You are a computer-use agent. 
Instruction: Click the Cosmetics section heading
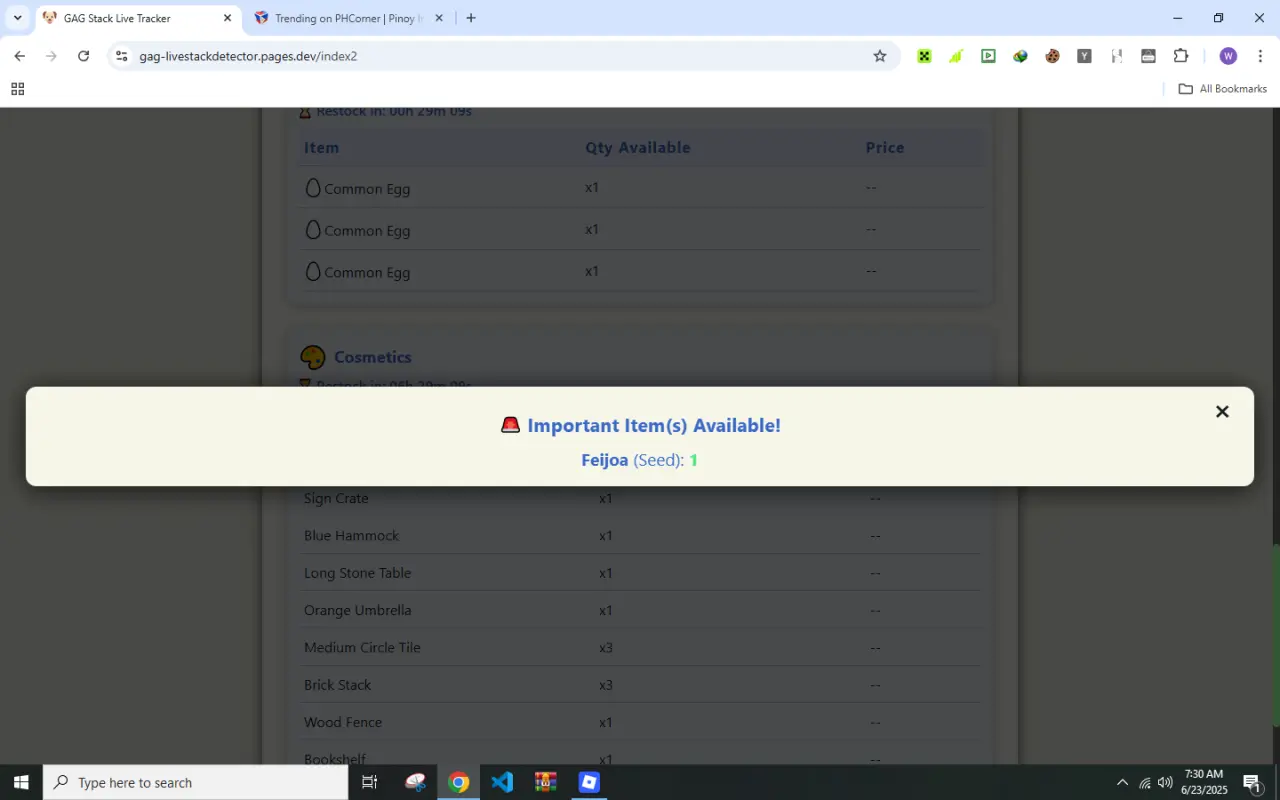pyautogui.click(x=372, y=357)
